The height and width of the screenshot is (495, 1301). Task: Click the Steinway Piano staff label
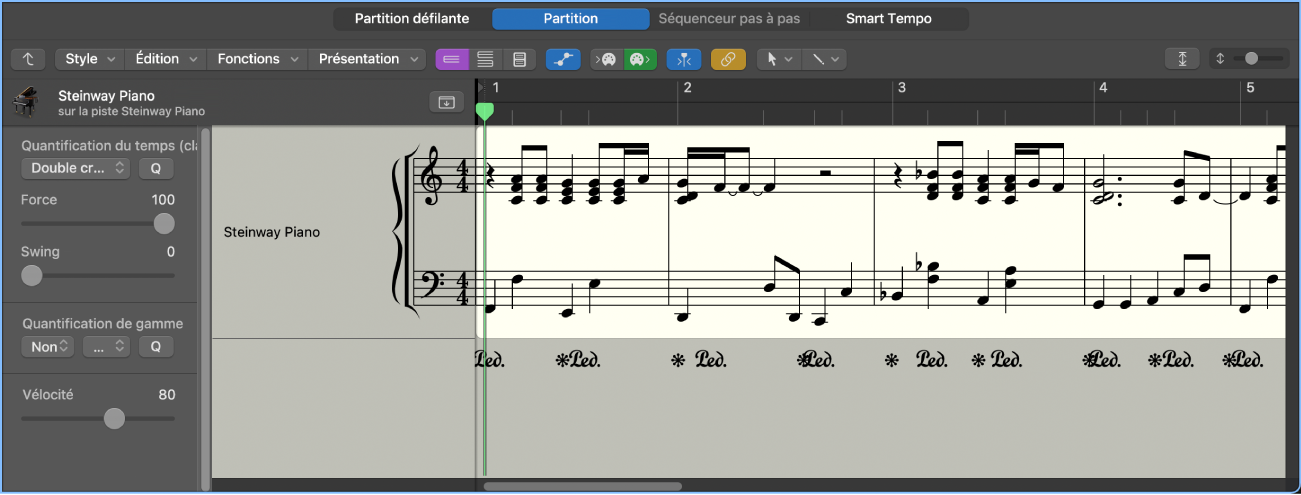[273, 232]
